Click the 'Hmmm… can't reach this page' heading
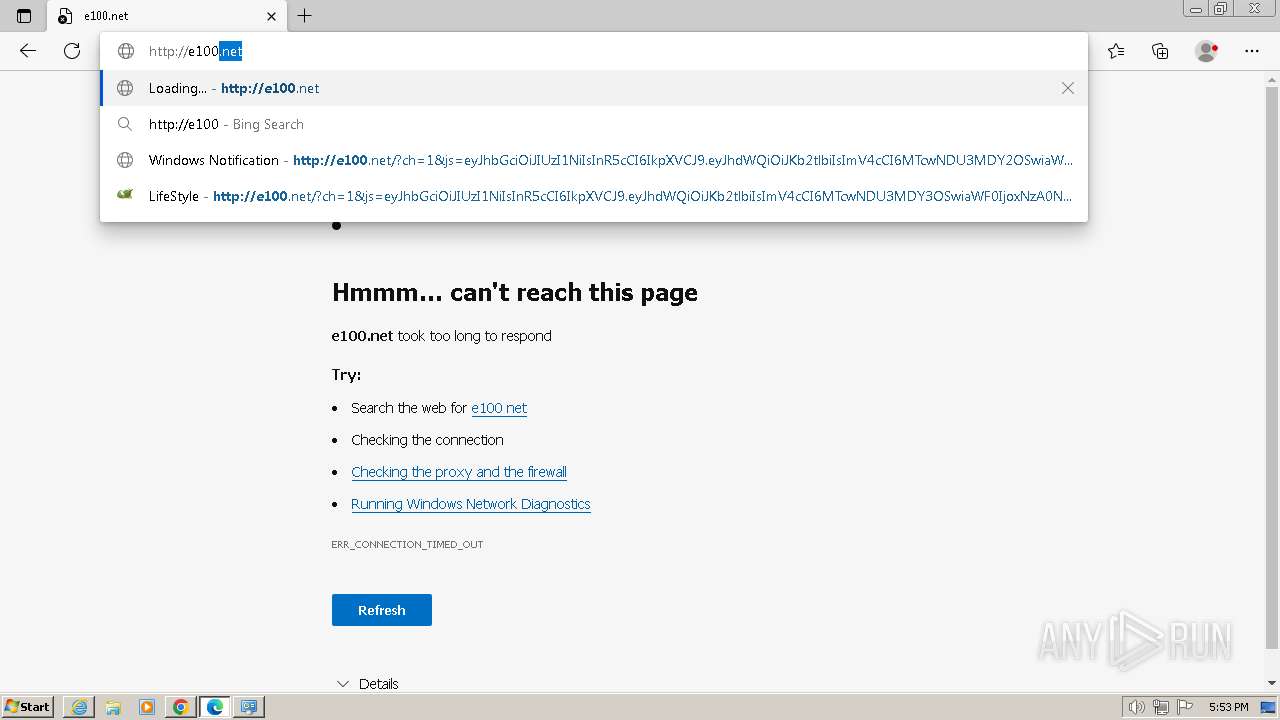Viewport: 1280px width, 720px height. click(515, 292)
